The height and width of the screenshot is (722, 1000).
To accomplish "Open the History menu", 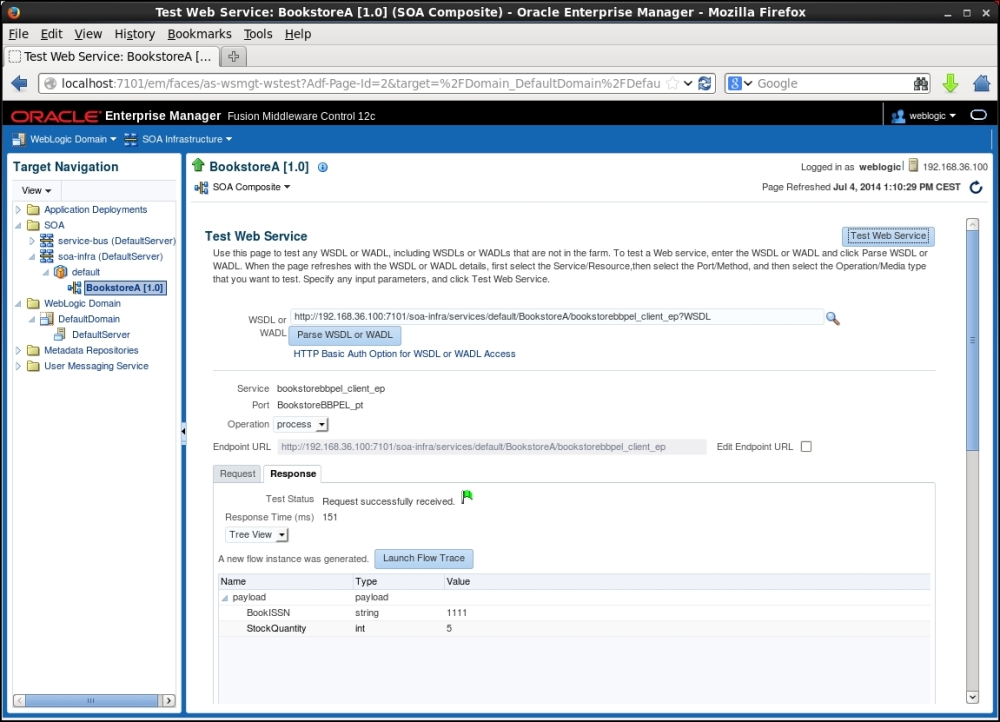I will 135,34.
